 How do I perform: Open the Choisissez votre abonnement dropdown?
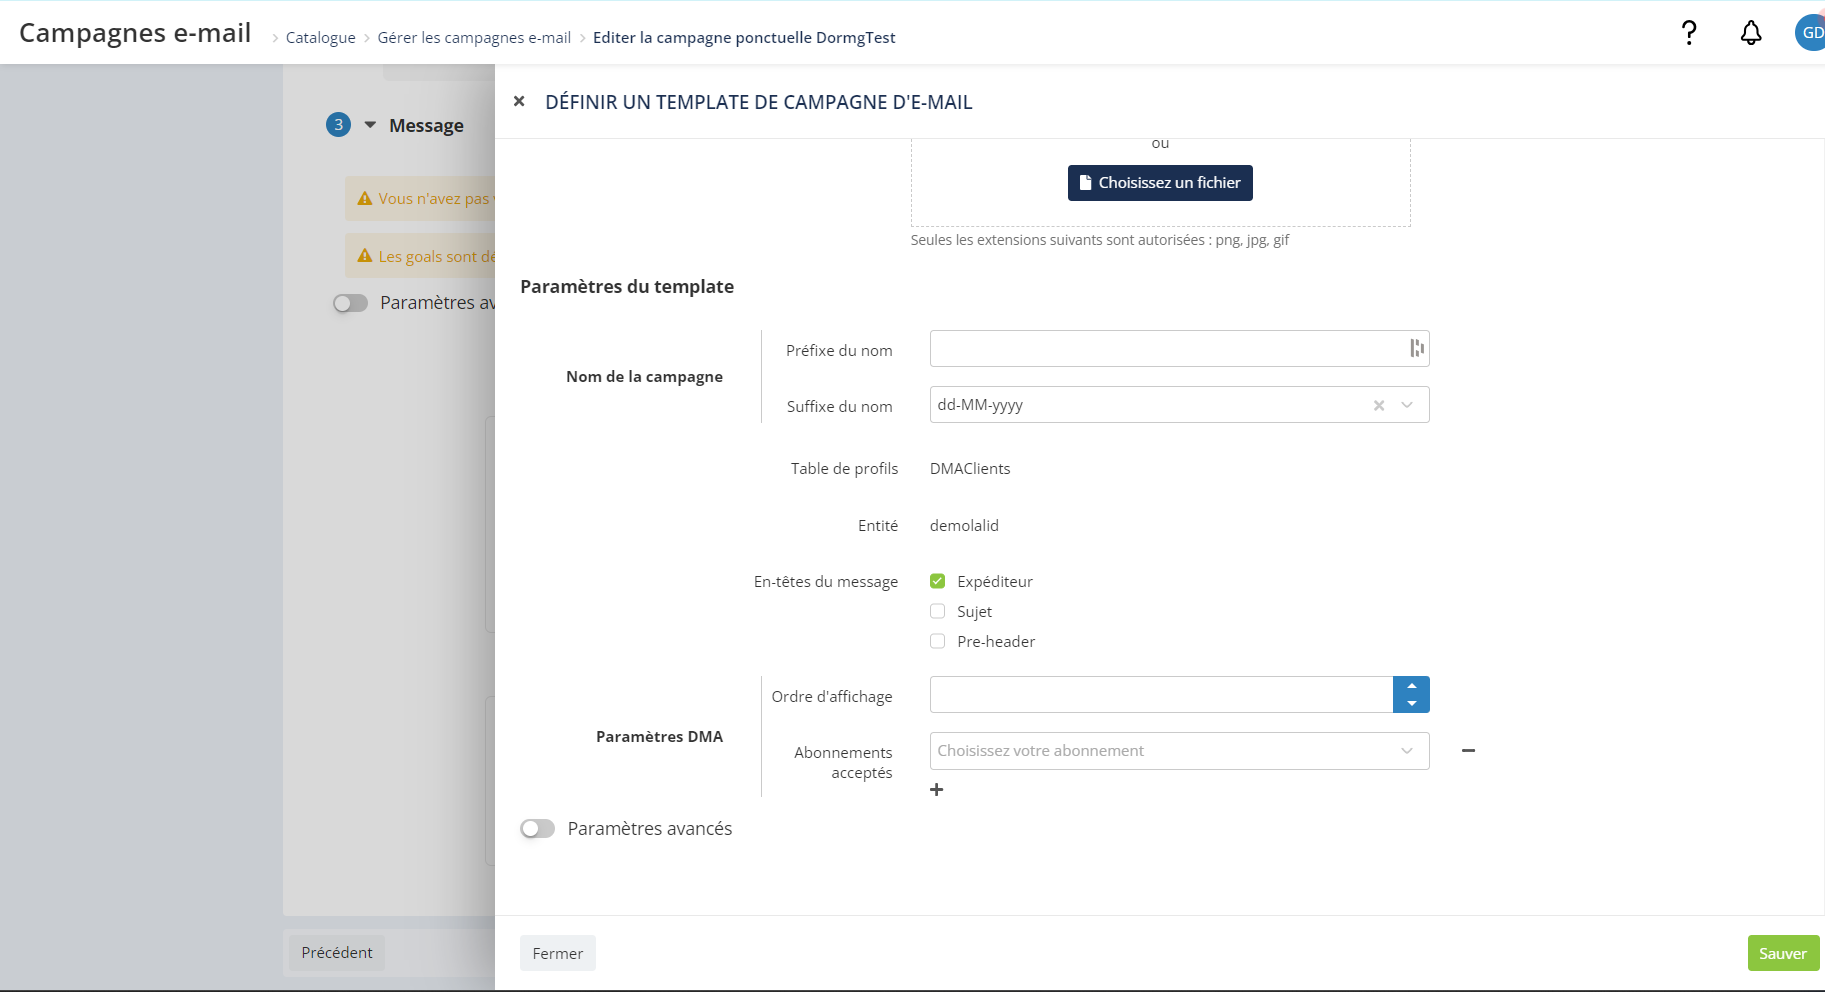[x=1179, y=751]
